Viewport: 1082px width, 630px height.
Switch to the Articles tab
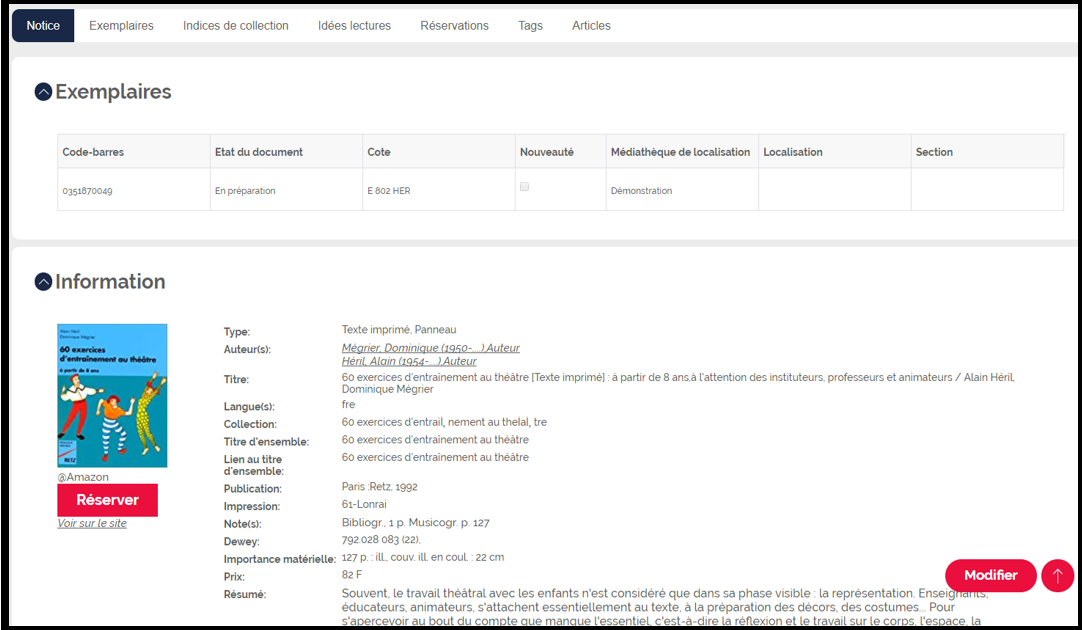point(591,26)
